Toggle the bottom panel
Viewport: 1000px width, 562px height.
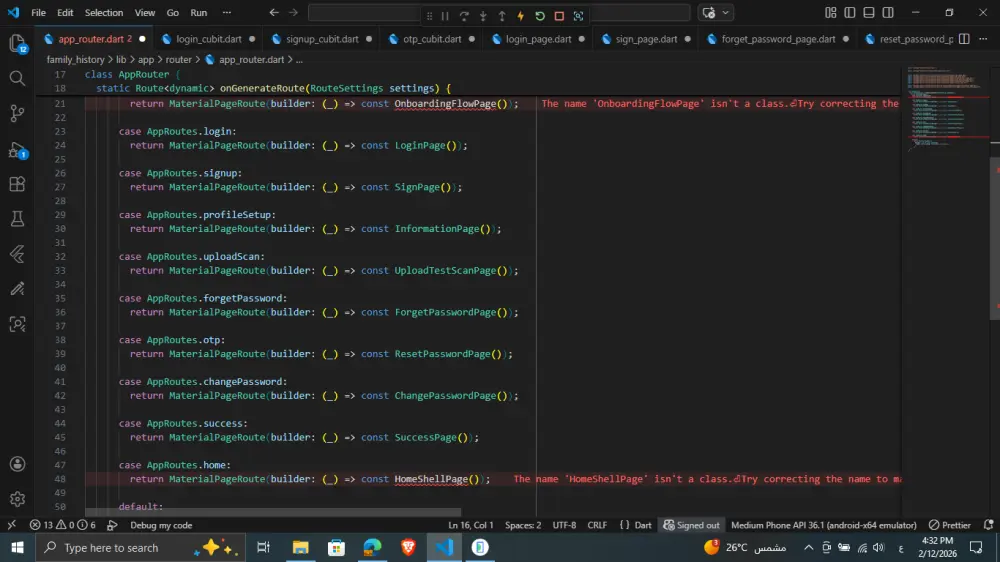coord(869,13)
